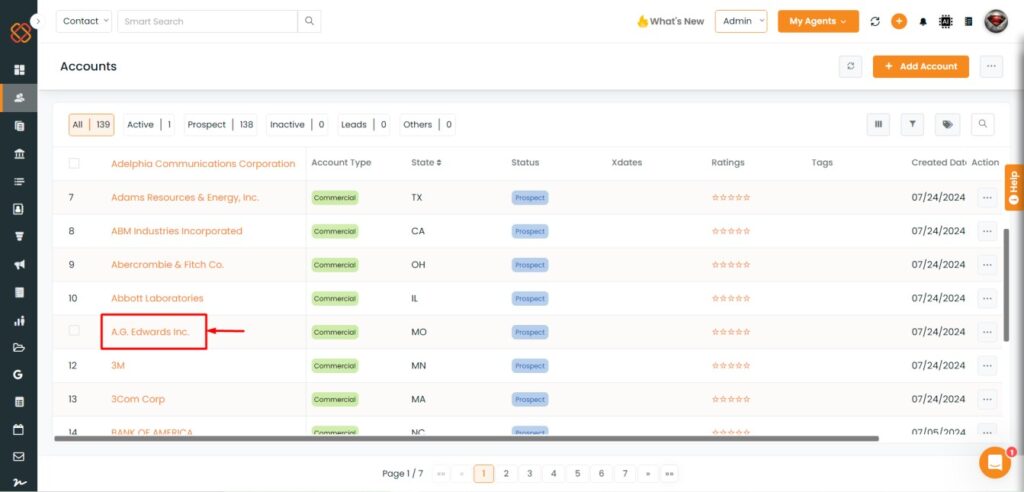Open the calendar icon in sidebar
1024x492 pixels.
tap(19, 429)
